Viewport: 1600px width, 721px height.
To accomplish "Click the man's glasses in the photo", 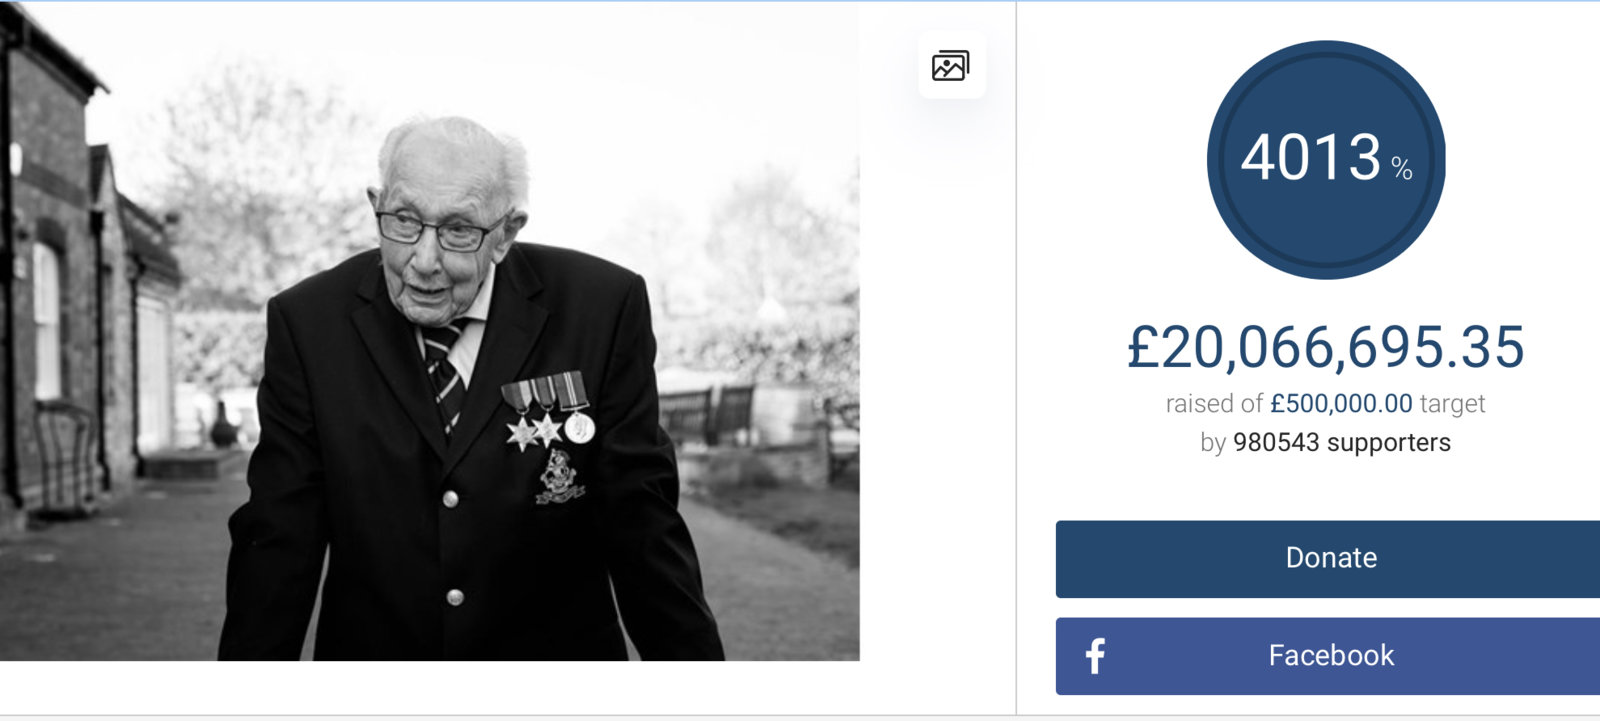I will (x=441, y=230).
